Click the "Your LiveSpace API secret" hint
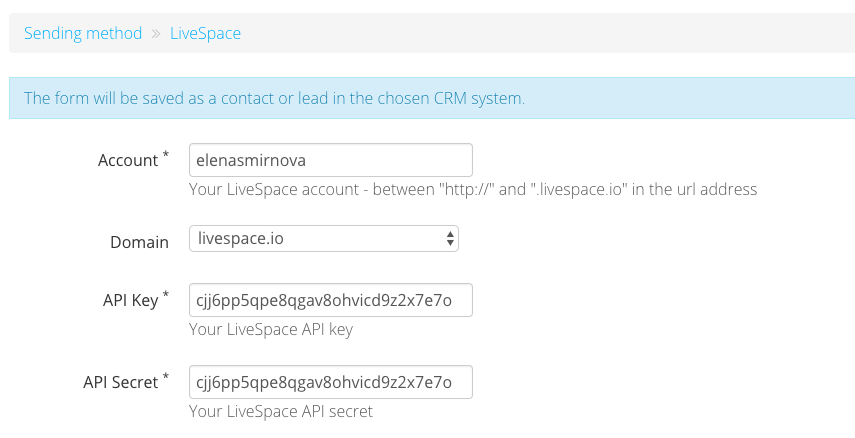The height and width of the screenshot is (438, 855). coord(281,411)
